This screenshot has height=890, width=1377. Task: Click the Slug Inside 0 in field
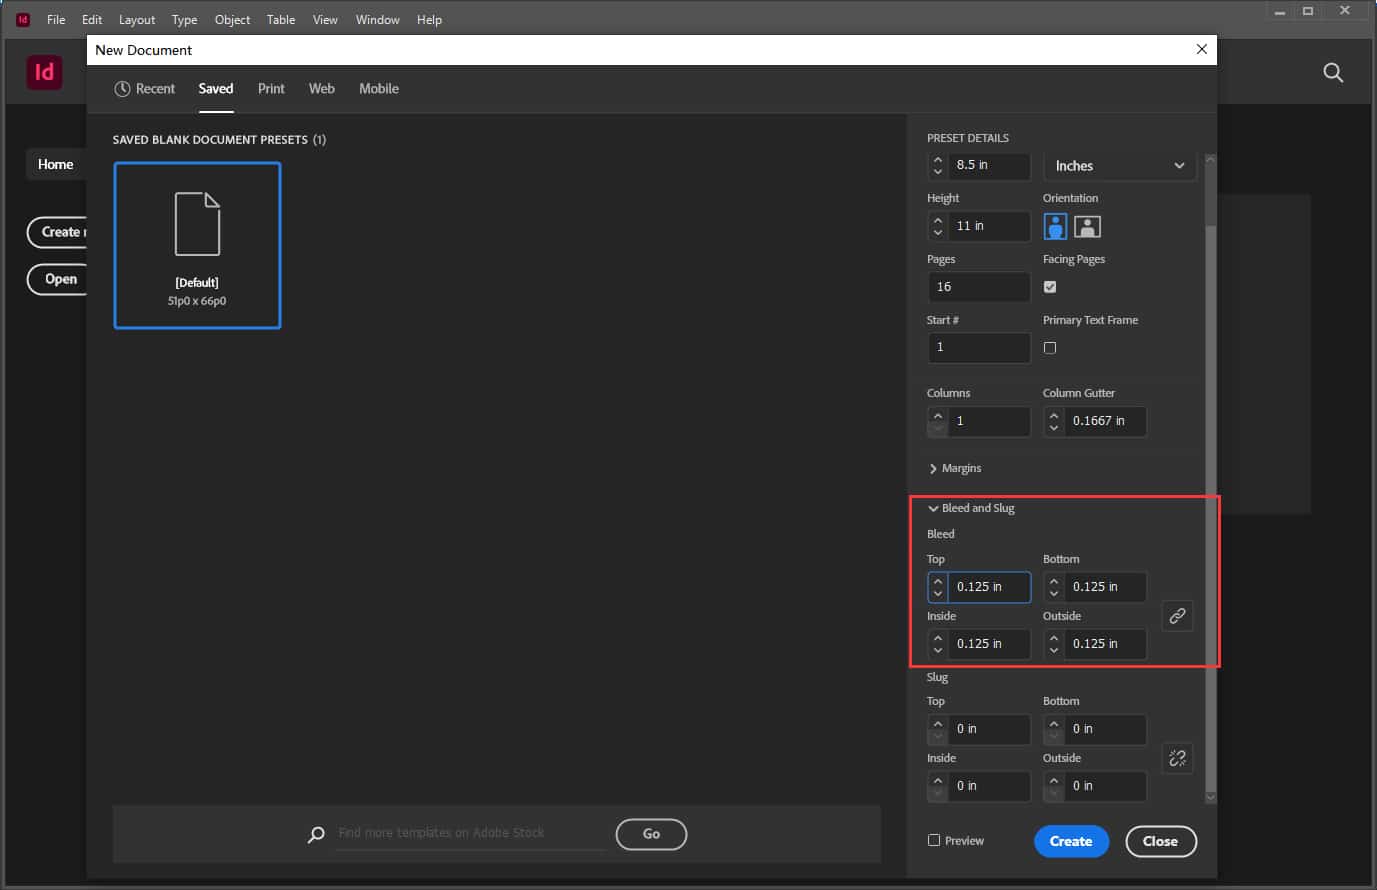(x=989, y=786)
